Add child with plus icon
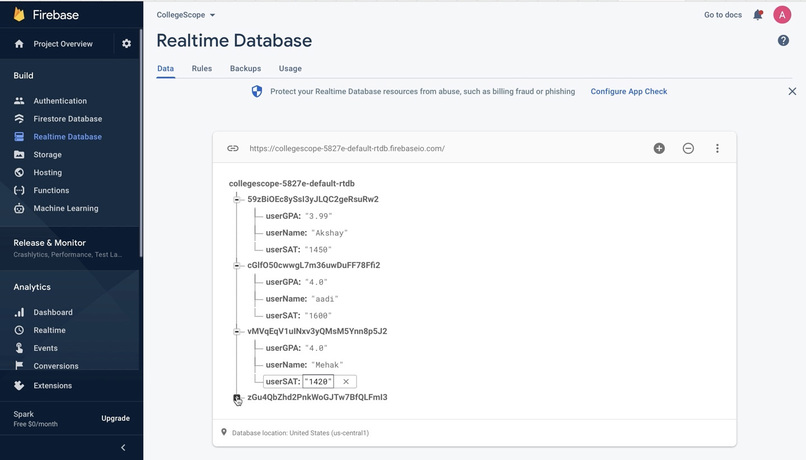Image resolution: width=806 pixels, height=460 pixels. tap(659, 148)
